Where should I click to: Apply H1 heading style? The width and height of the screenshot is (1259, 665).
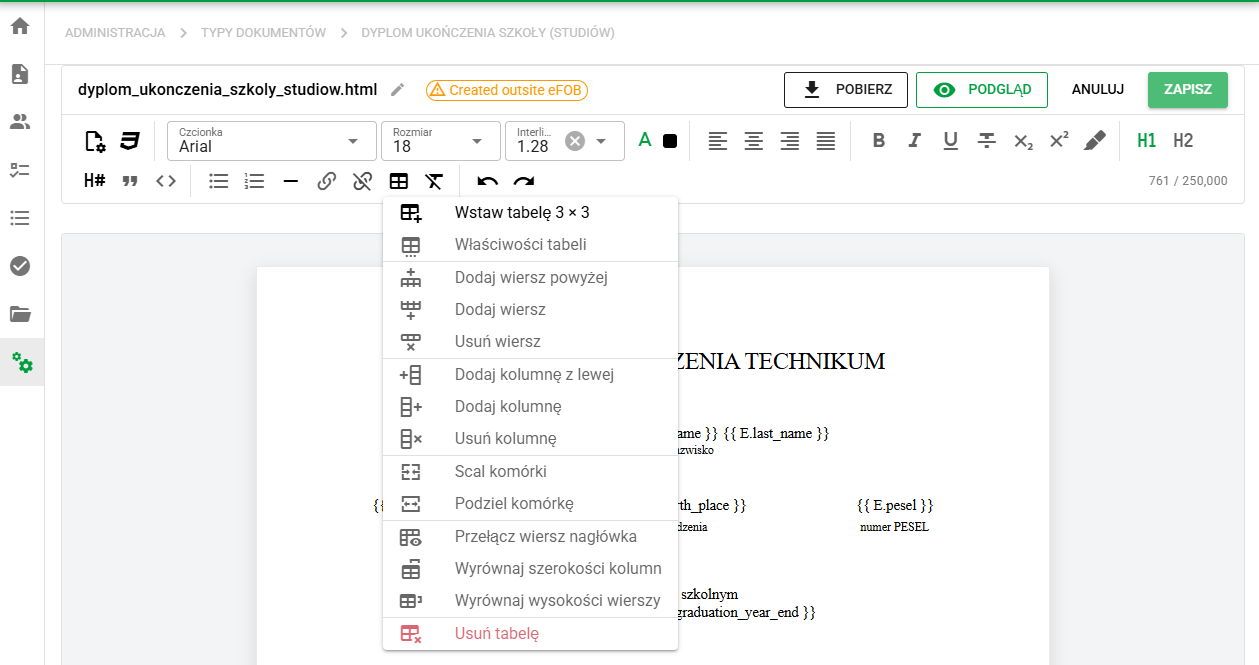[x=1147, y=141]
